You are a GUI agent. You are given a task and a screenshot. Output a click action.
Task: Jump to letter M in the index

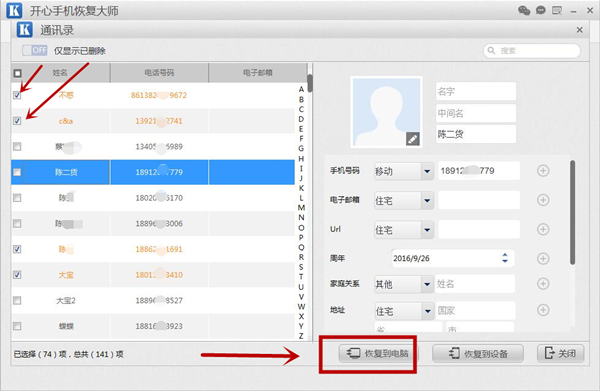pos(301,207)
